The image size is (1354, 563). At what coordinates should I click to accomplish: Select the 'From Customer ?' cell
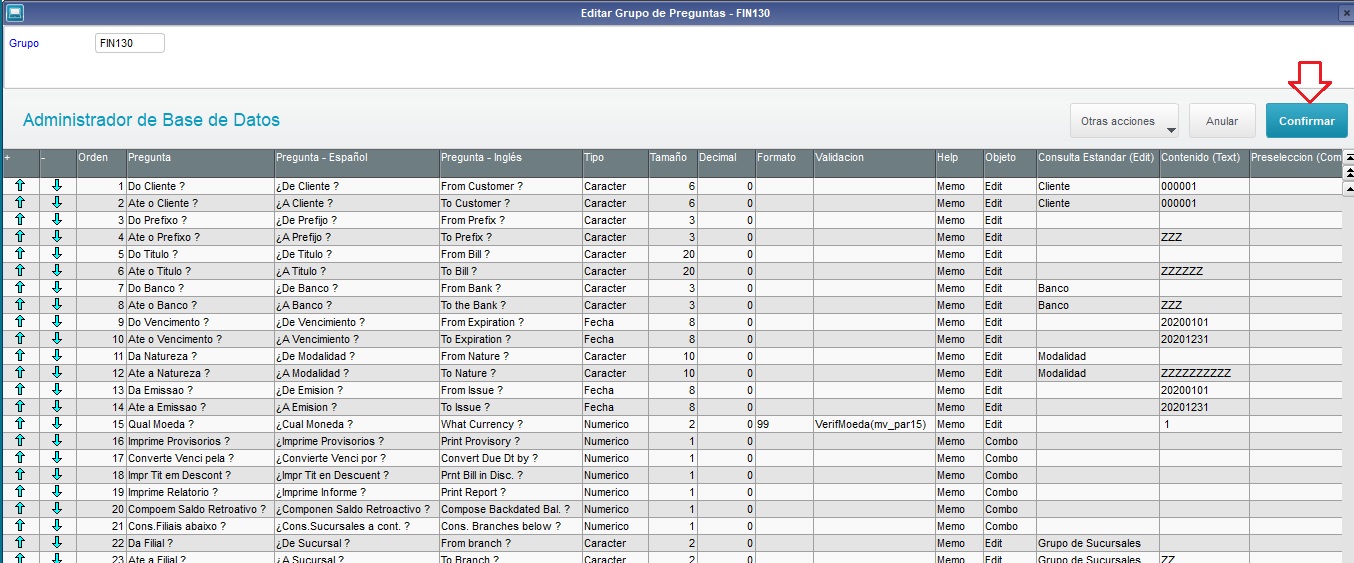tap(510, 186)
